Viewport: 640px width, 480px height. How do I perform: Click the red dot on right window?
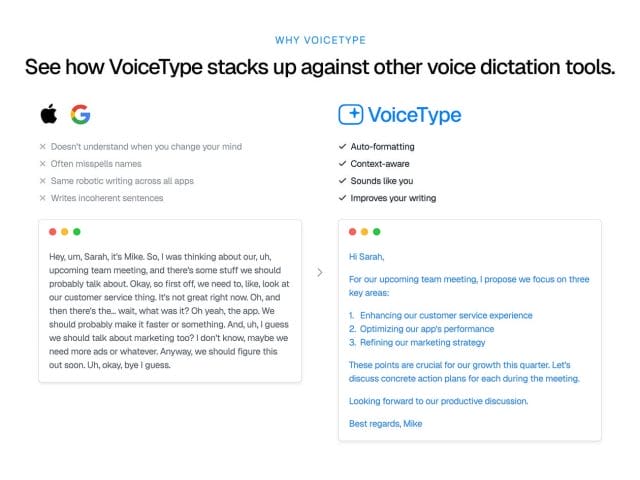point(353,232)
